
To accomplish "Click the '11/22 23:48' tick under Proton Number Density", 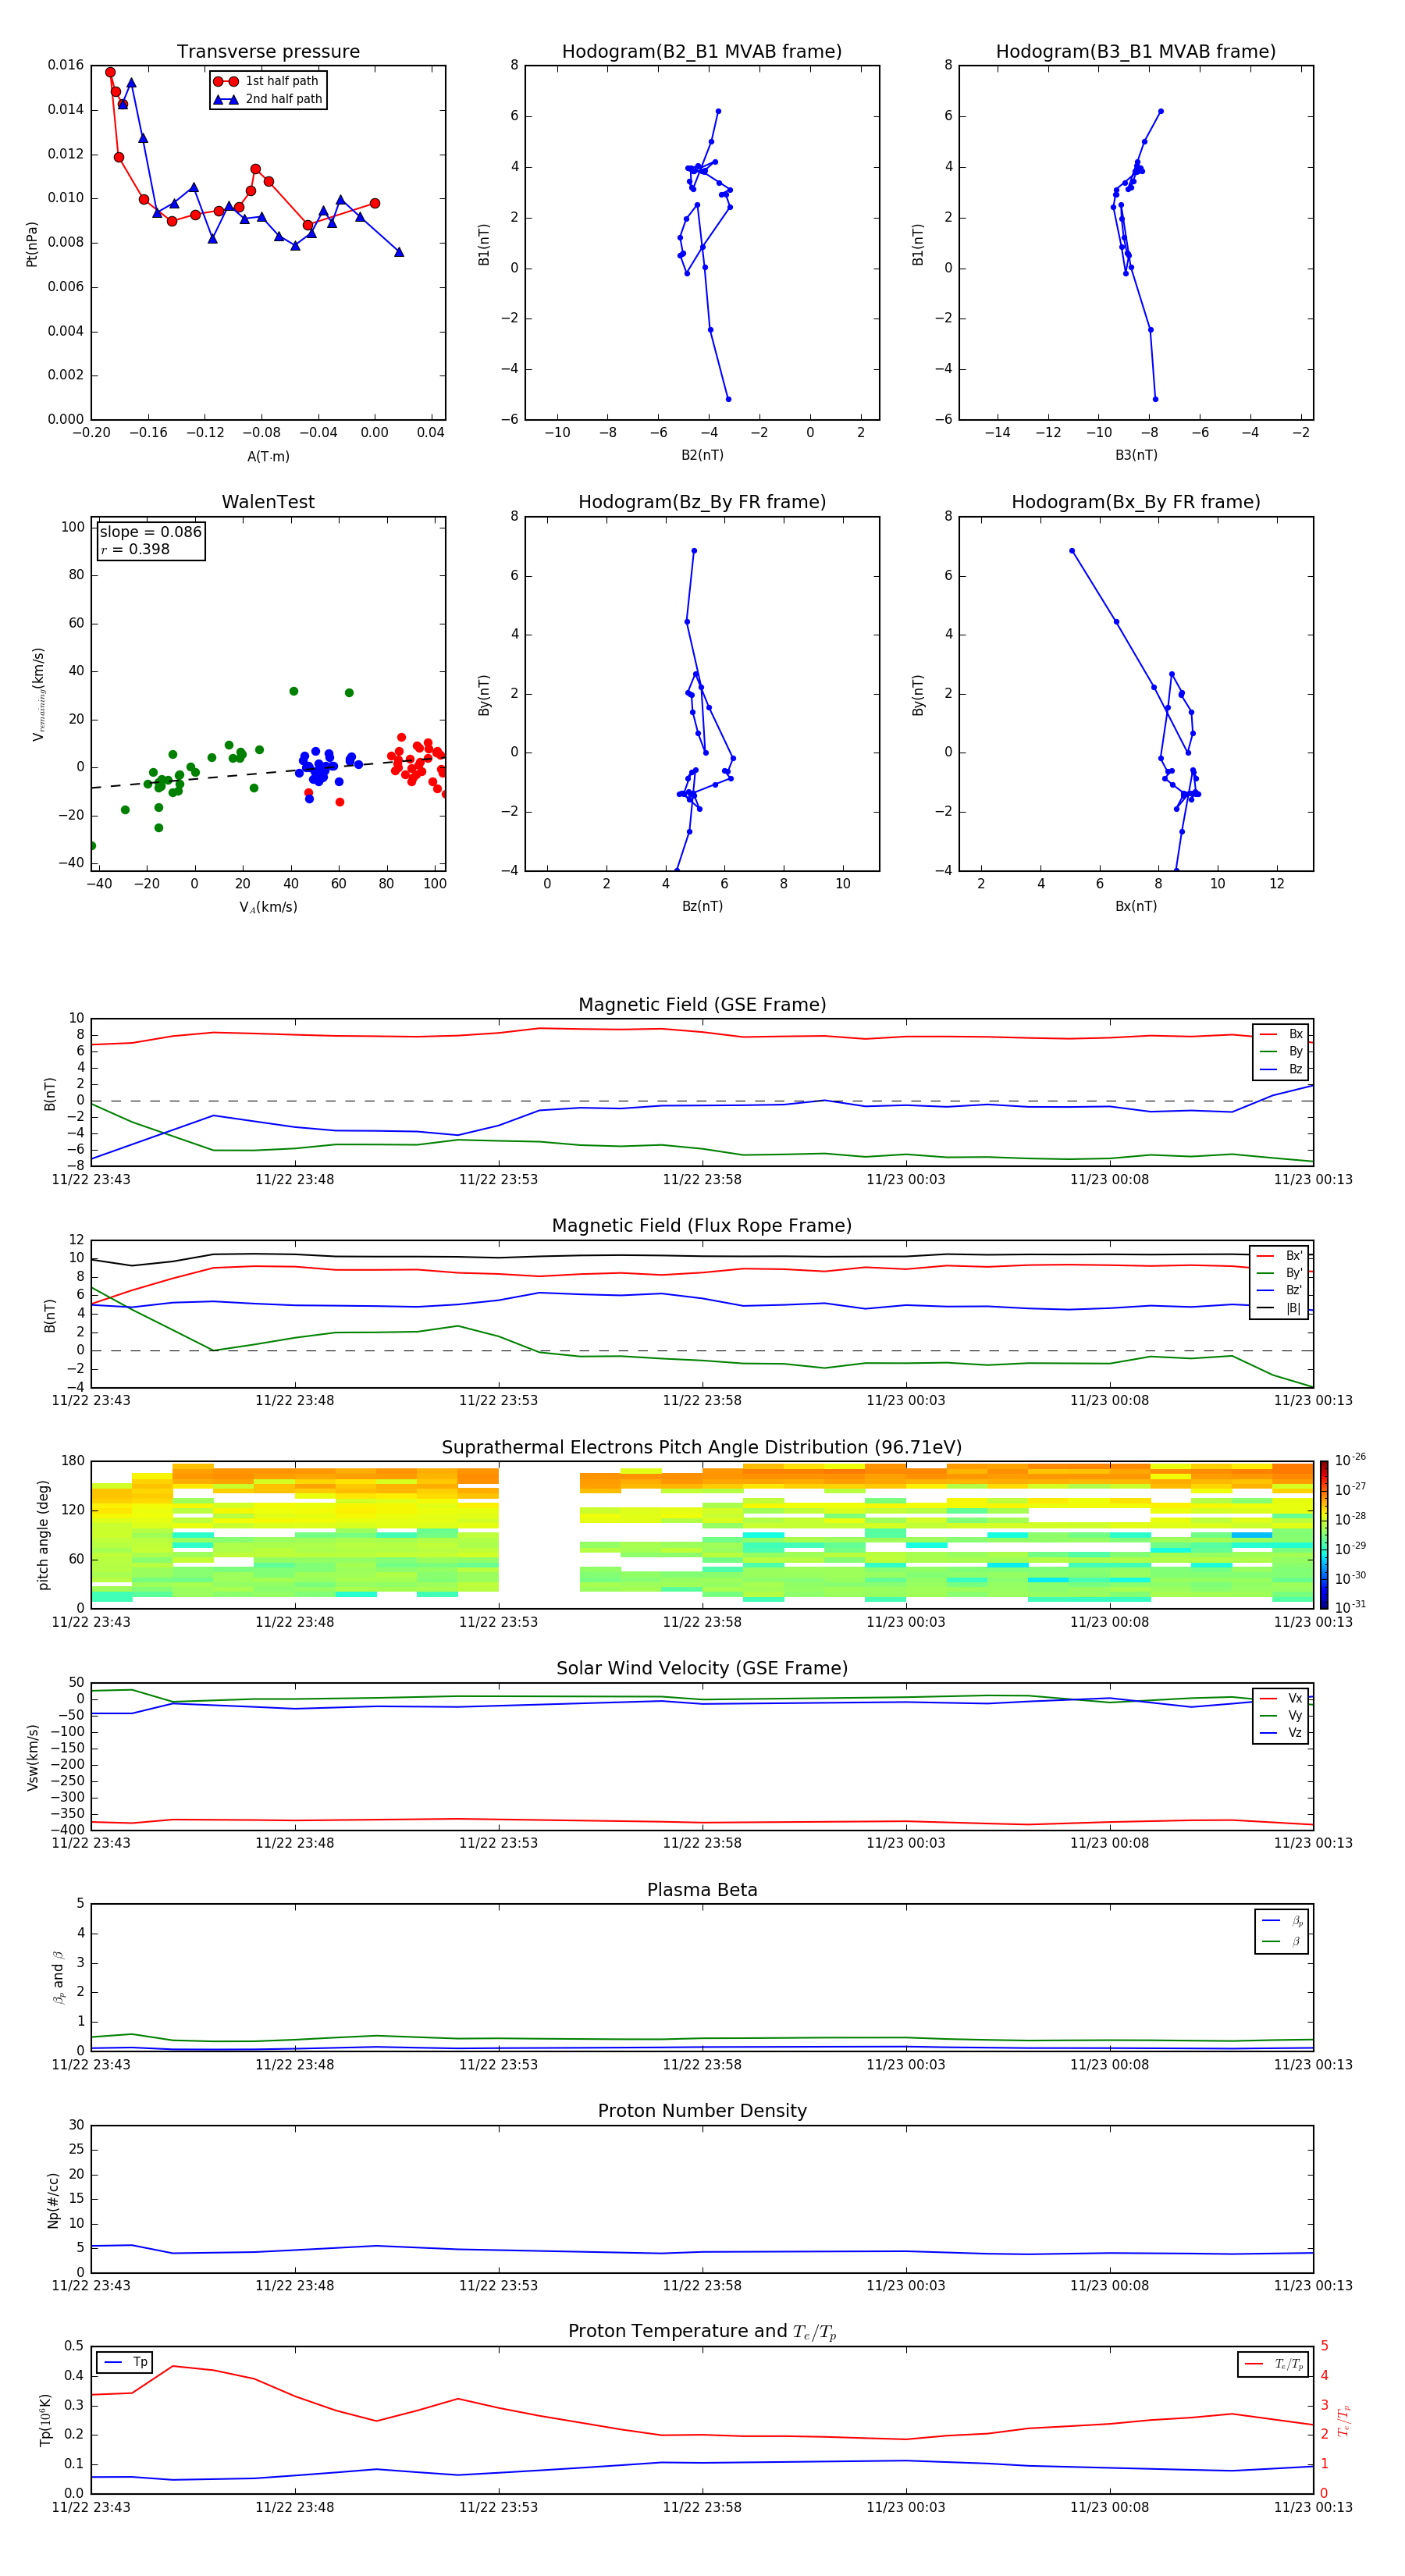I will pos(295,2286).
